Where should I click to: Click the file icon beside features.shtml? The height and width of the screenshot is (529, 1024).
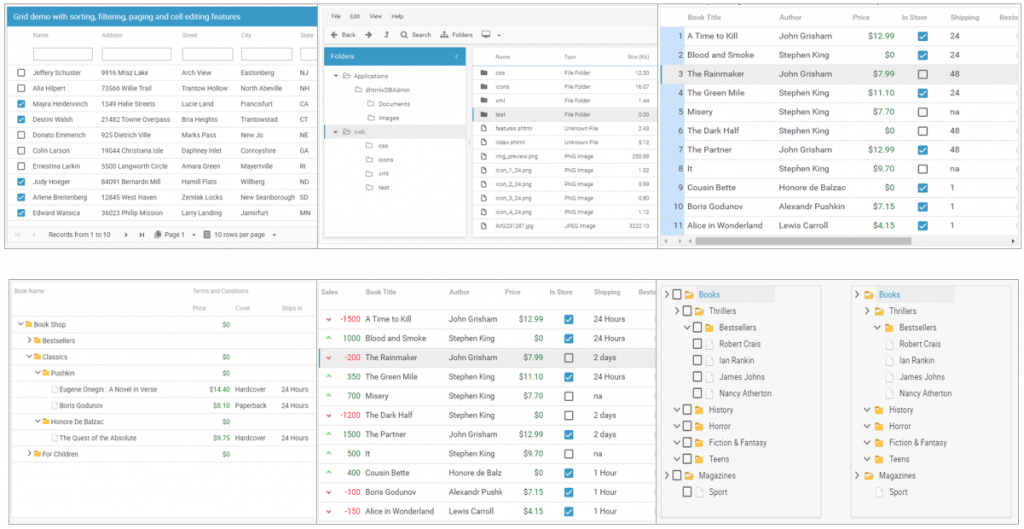(483, 128)
